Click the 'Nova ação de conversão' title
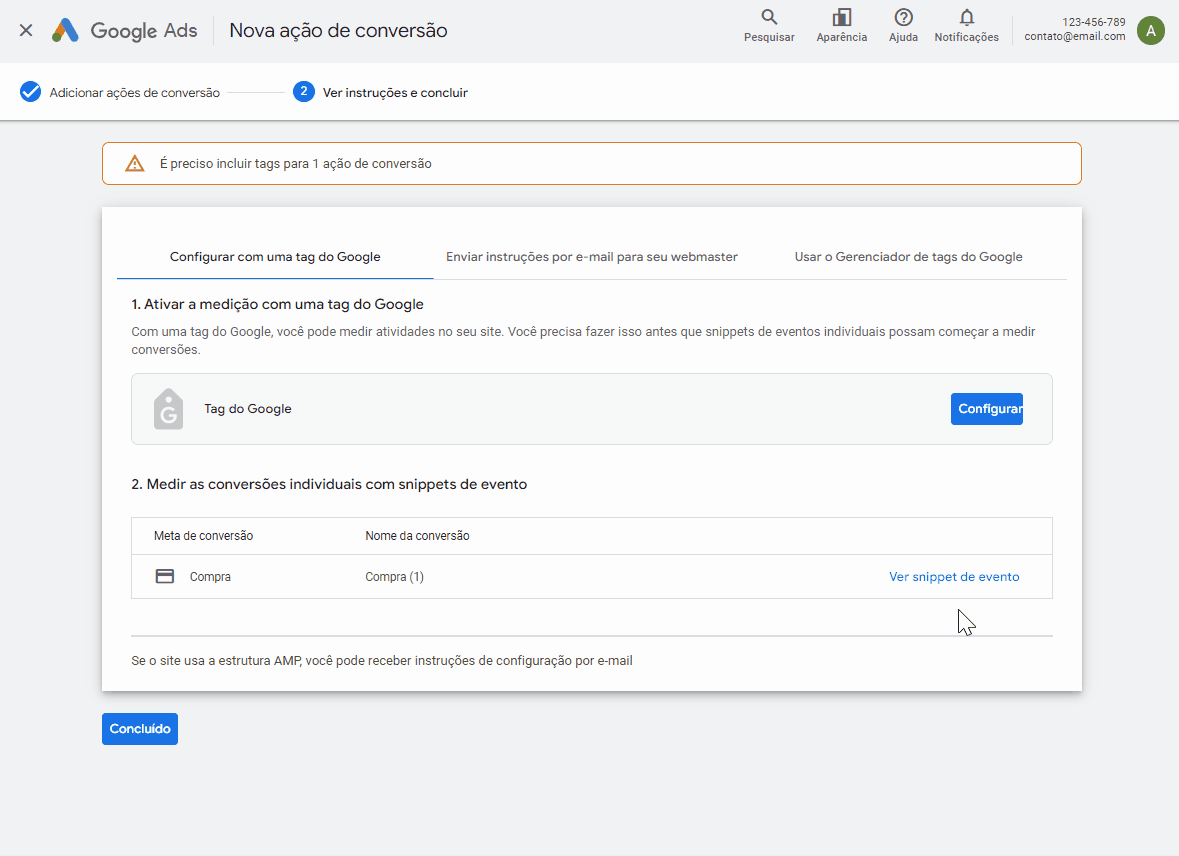The image size is (1179, 856). point(338,30)
